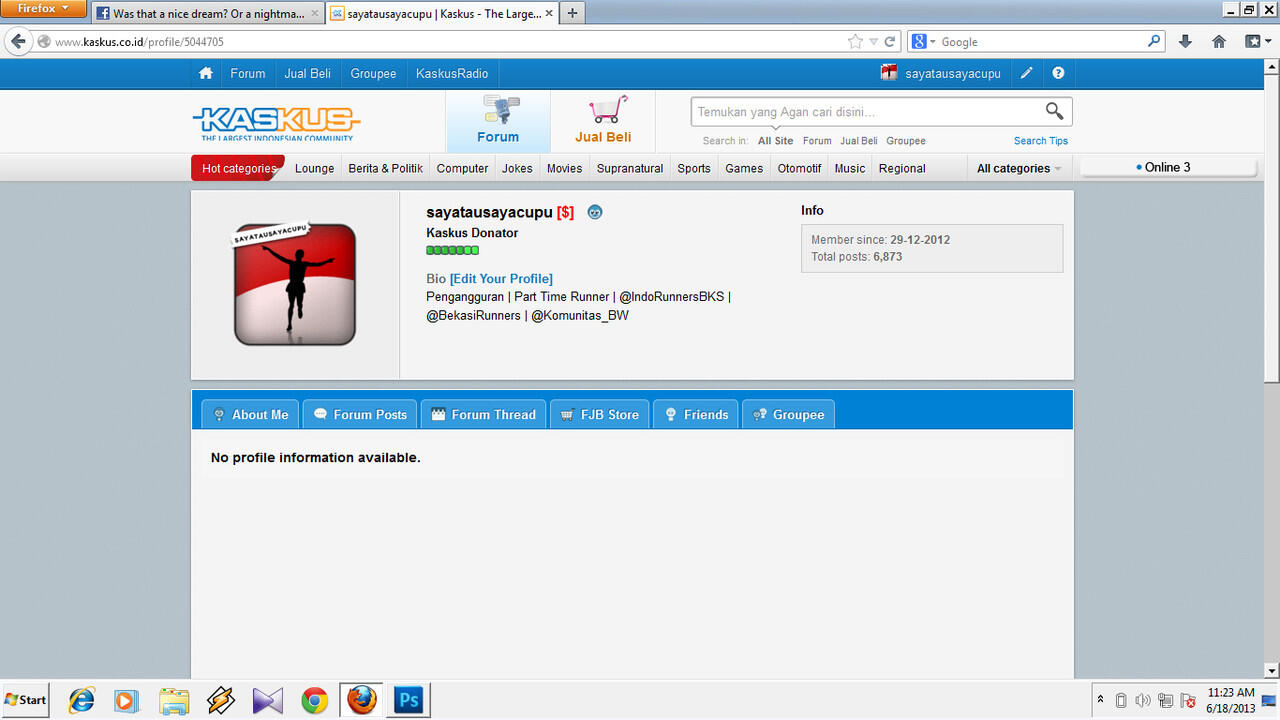Click the Kaskus home icon

tap(206, 73)
